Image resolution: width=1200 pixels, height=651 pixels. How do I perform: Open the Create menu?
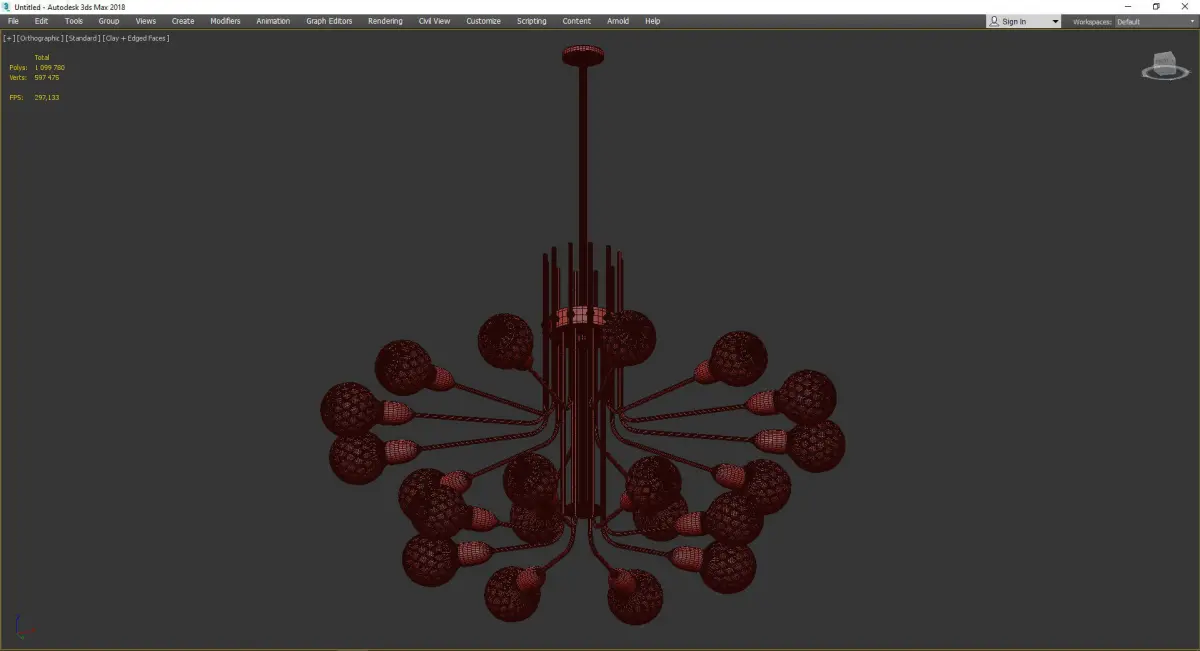183,21
